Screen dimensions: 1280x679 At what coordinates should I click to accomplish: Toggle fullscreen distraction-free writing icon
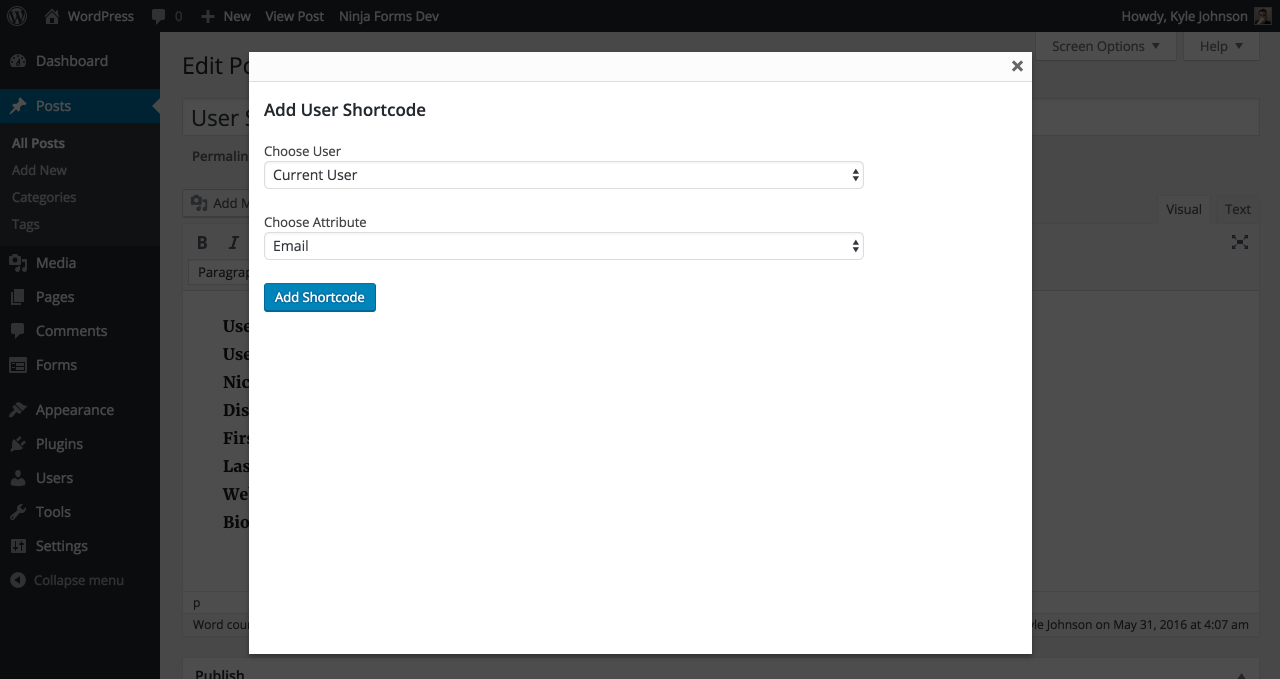click(1240, 242)
